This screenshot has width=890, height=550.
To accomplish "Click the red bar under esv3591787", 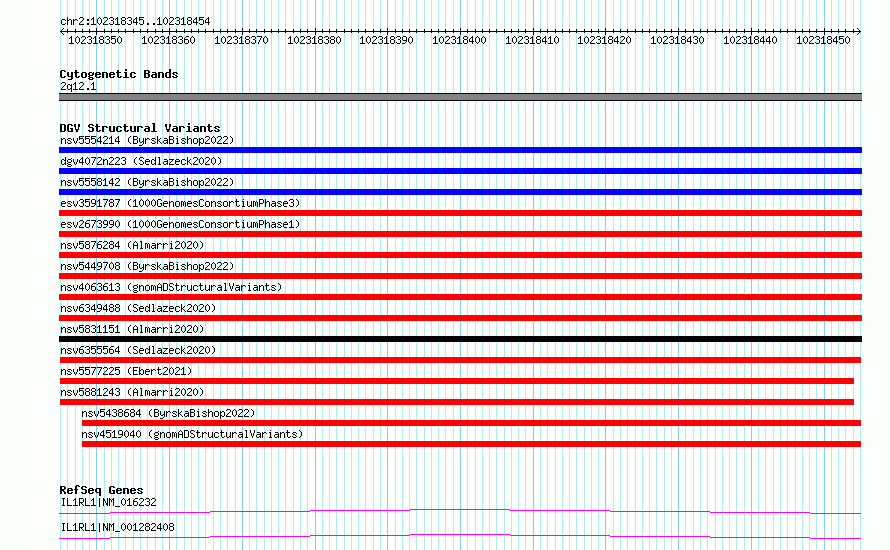I will (460, 213).
